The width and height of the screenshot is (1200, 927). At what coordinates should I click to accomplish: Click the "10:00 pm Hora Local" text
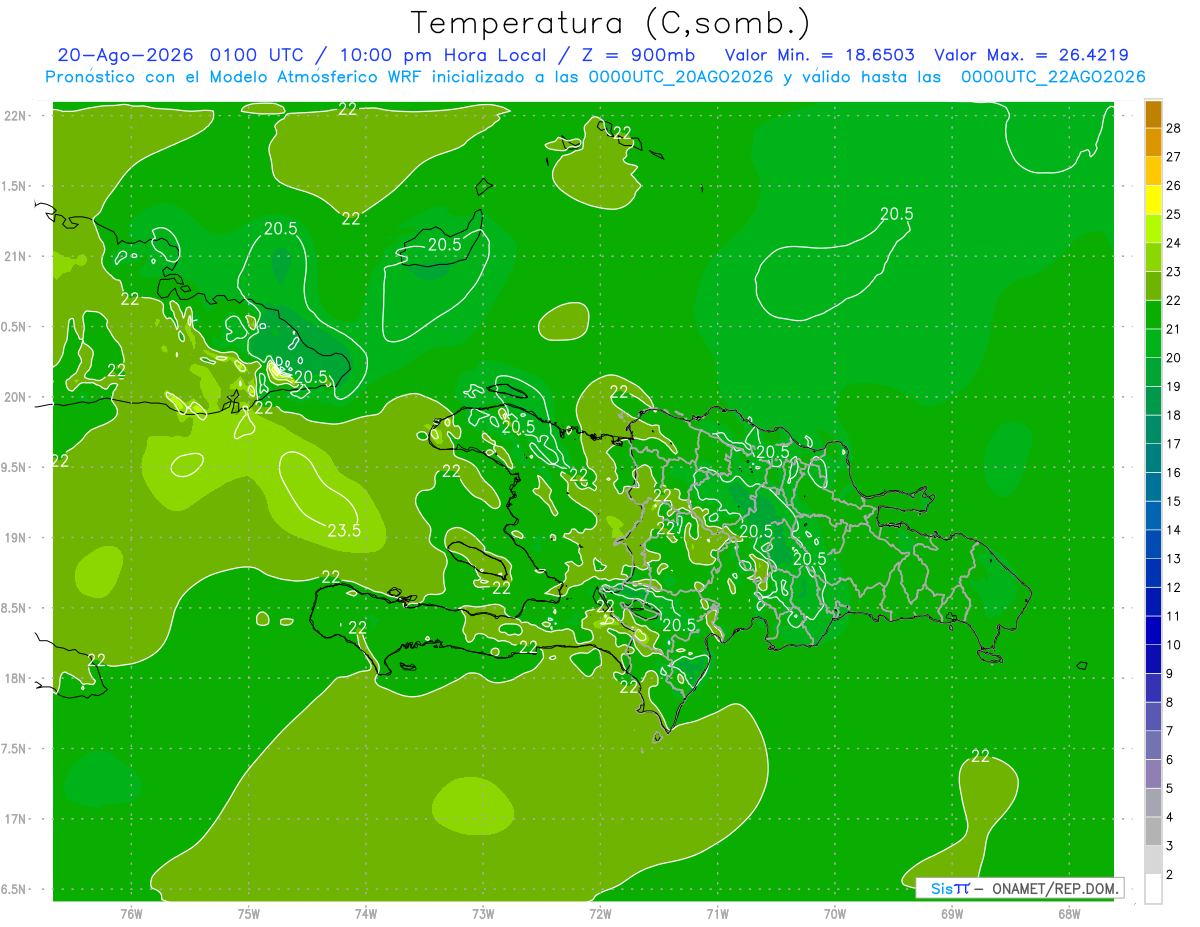tap(445, 55)
